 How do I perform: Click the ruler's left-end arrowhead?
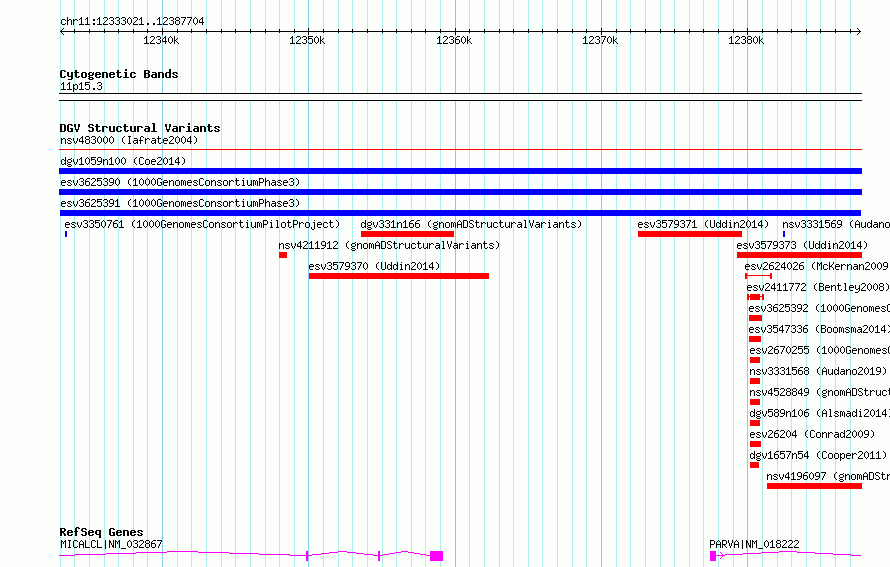(63, 32)
